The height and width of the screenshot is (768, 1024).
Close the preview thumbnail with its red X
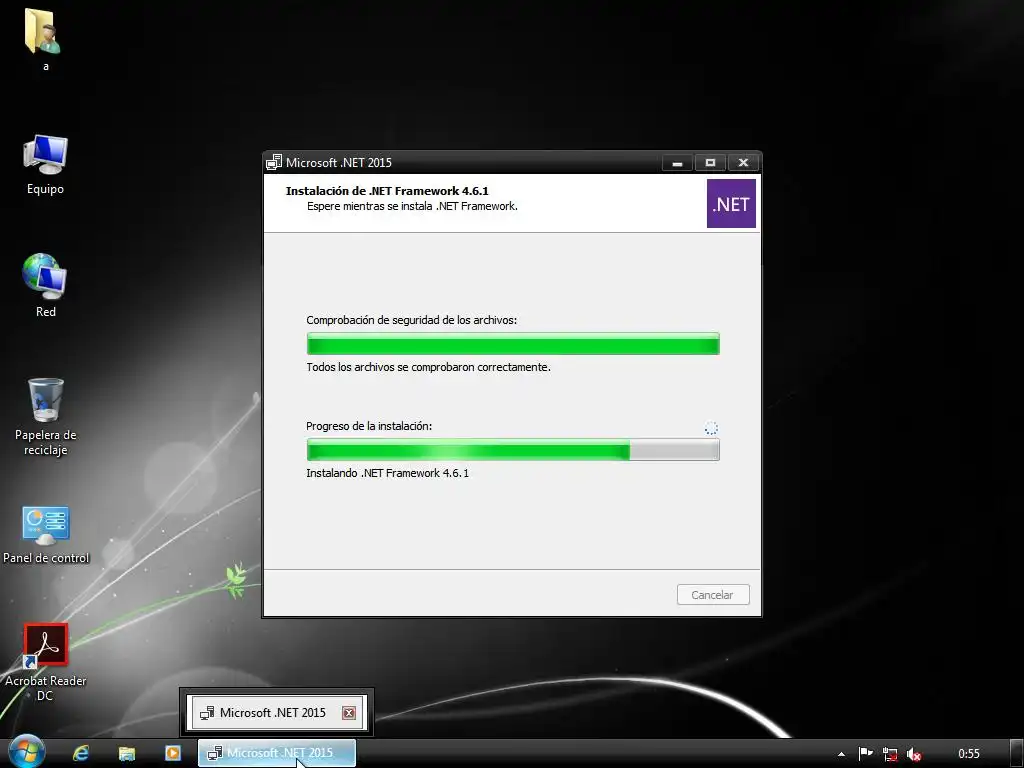click(x=349, y=712)
